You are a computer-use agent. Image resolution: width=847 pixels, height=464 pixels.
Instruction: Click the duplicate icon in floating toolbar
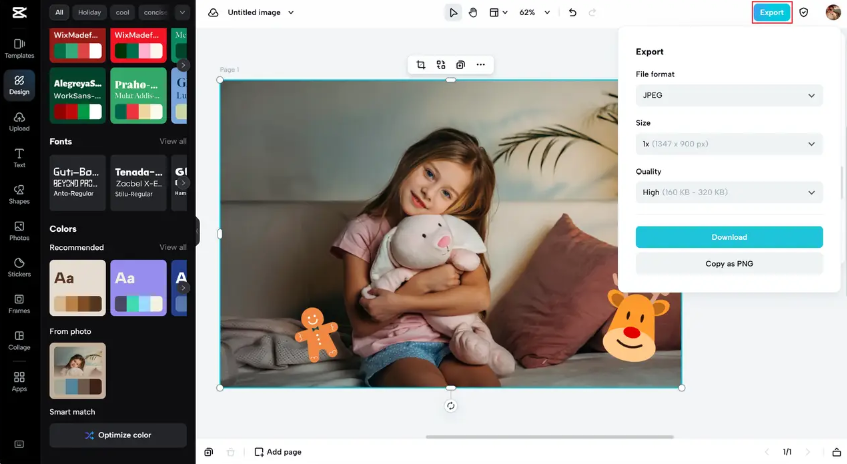coord(460,65)
